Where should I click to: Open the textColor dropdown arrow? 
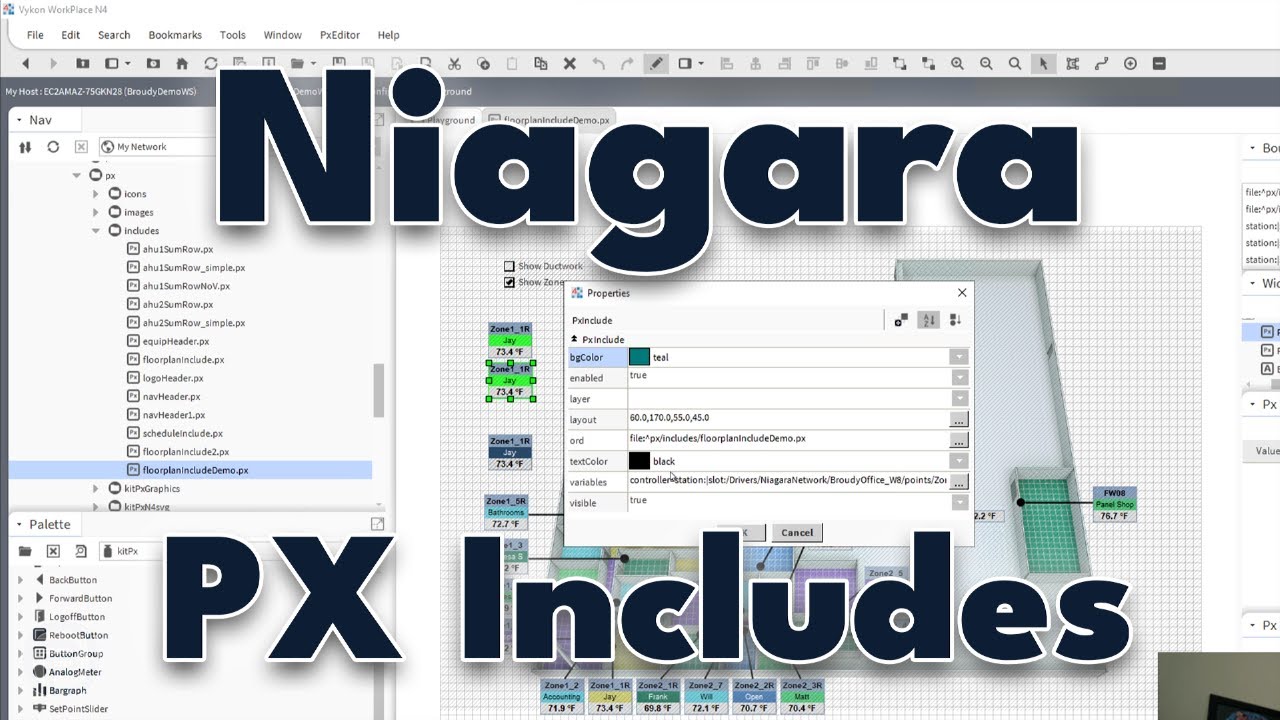959,461
